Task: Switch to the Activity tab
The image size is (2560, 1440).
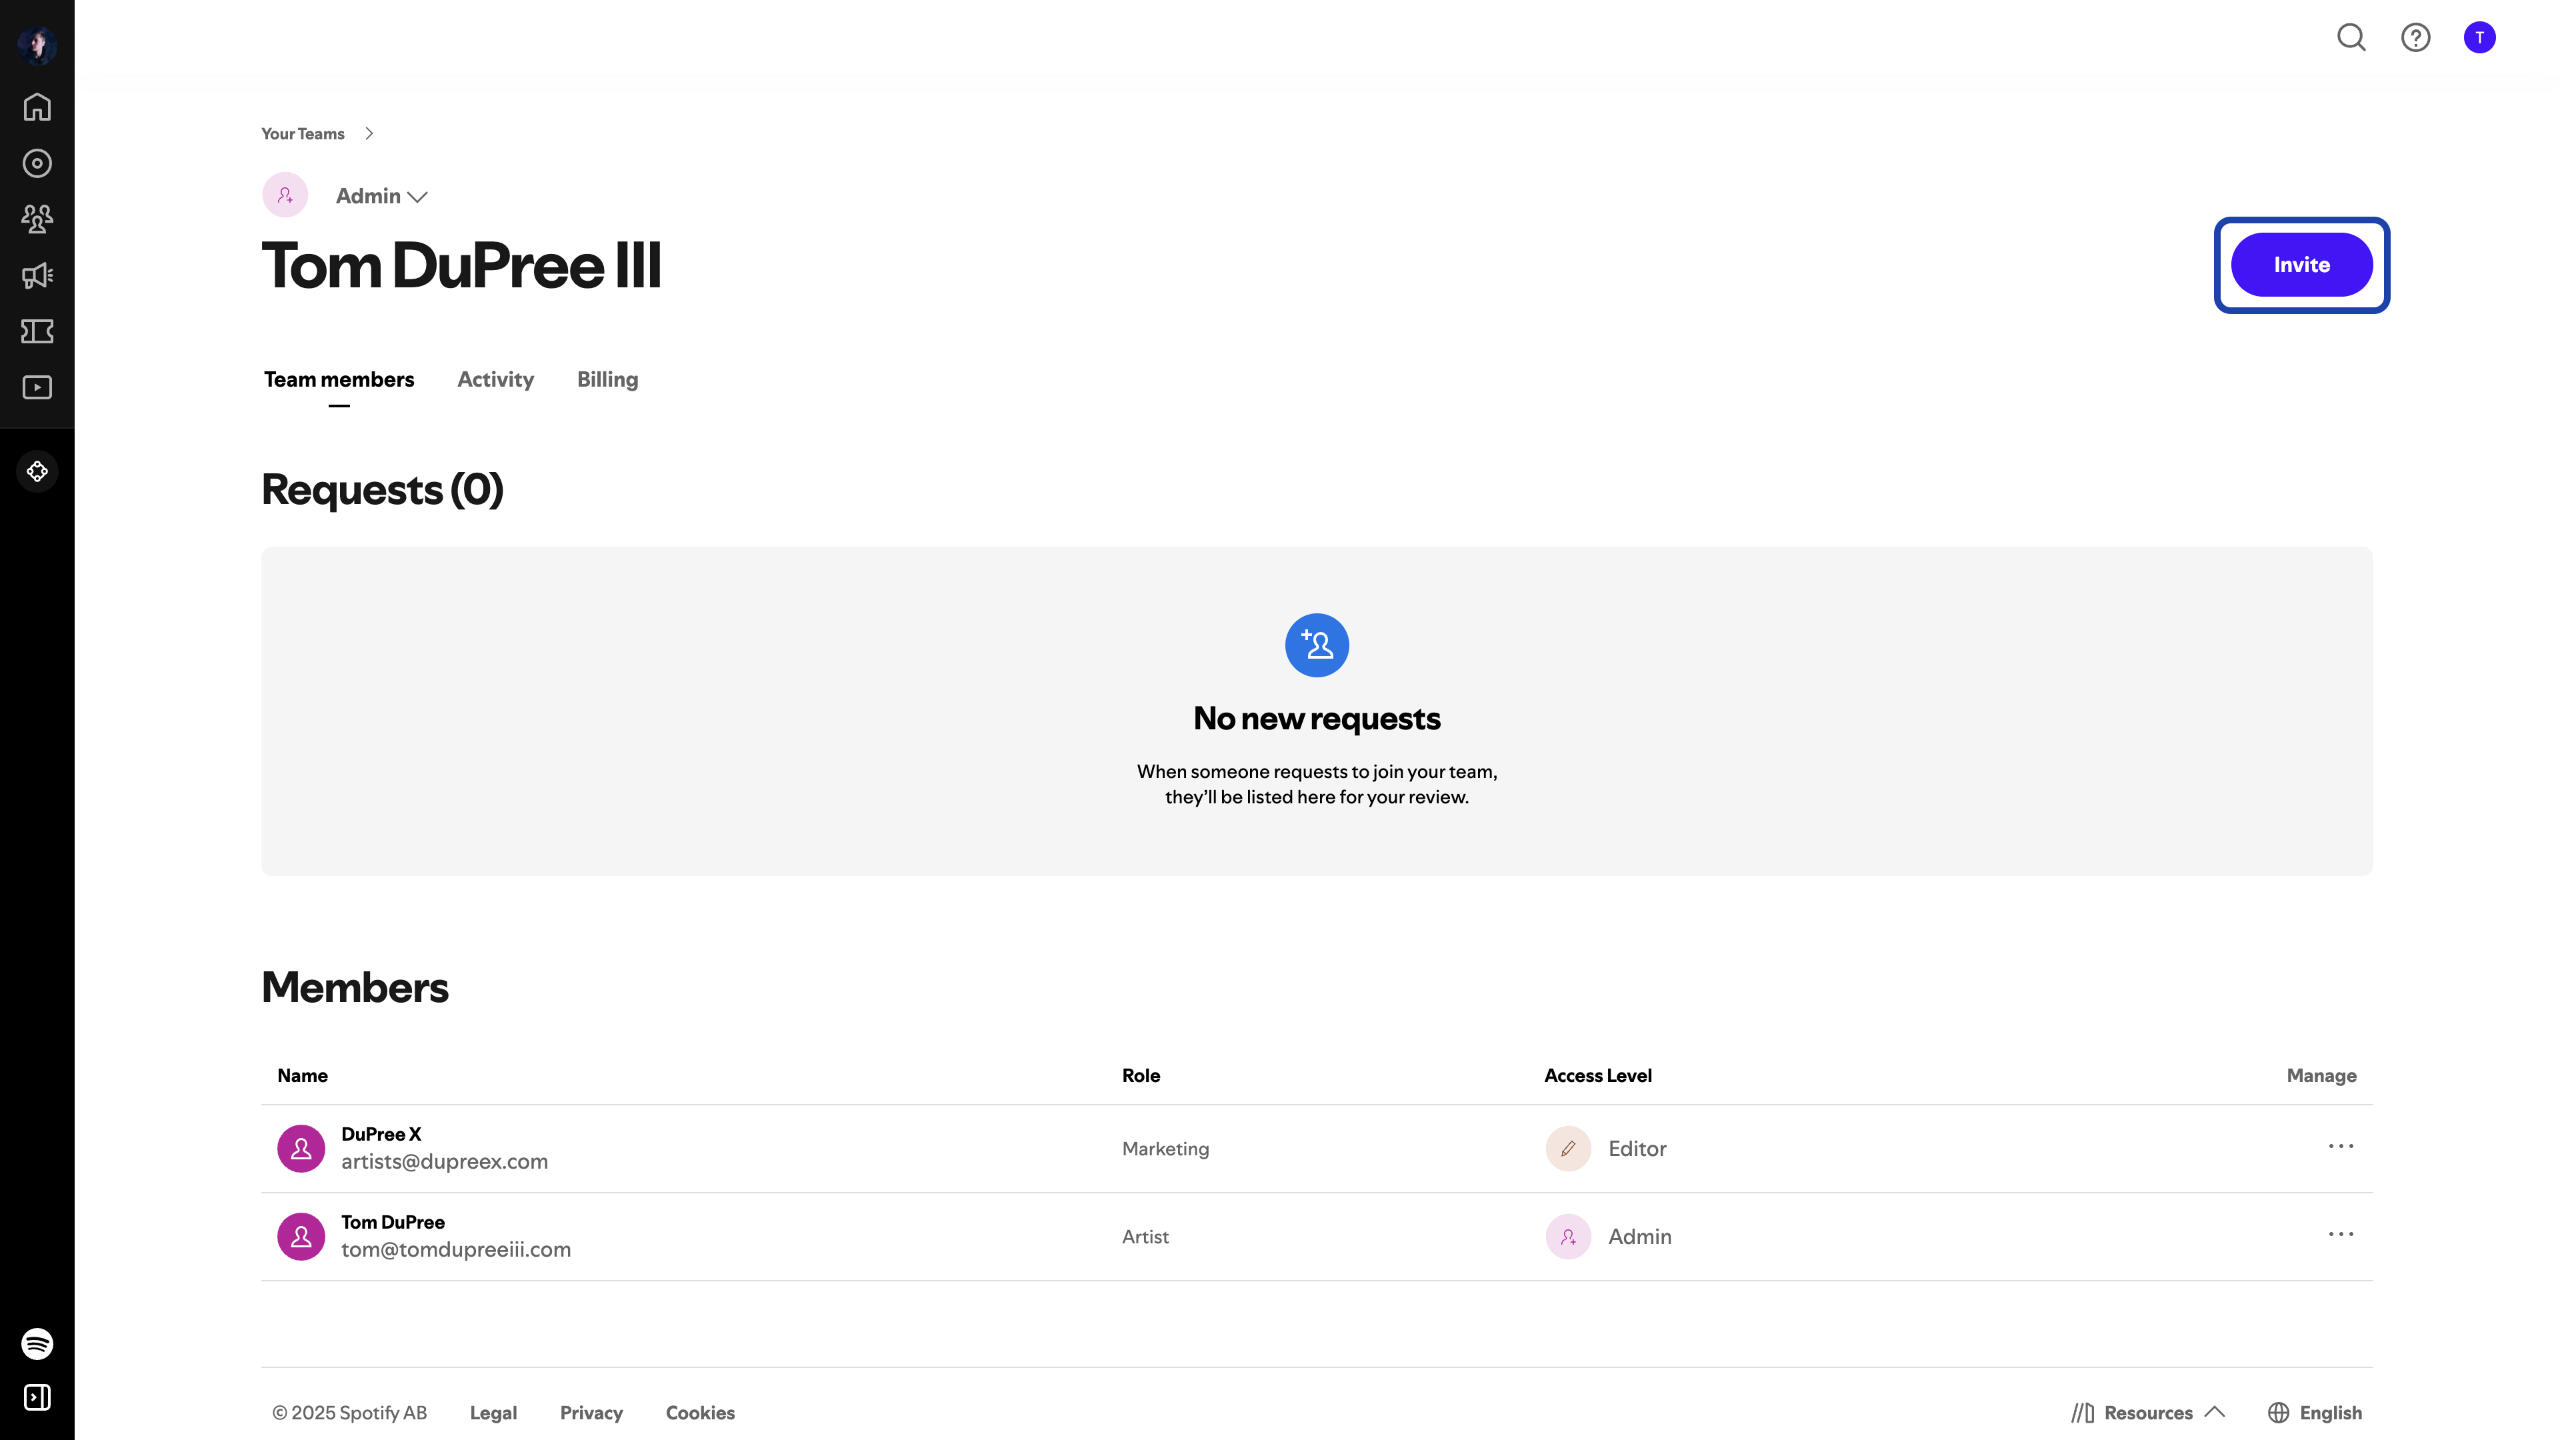Action: click(495, 380)
